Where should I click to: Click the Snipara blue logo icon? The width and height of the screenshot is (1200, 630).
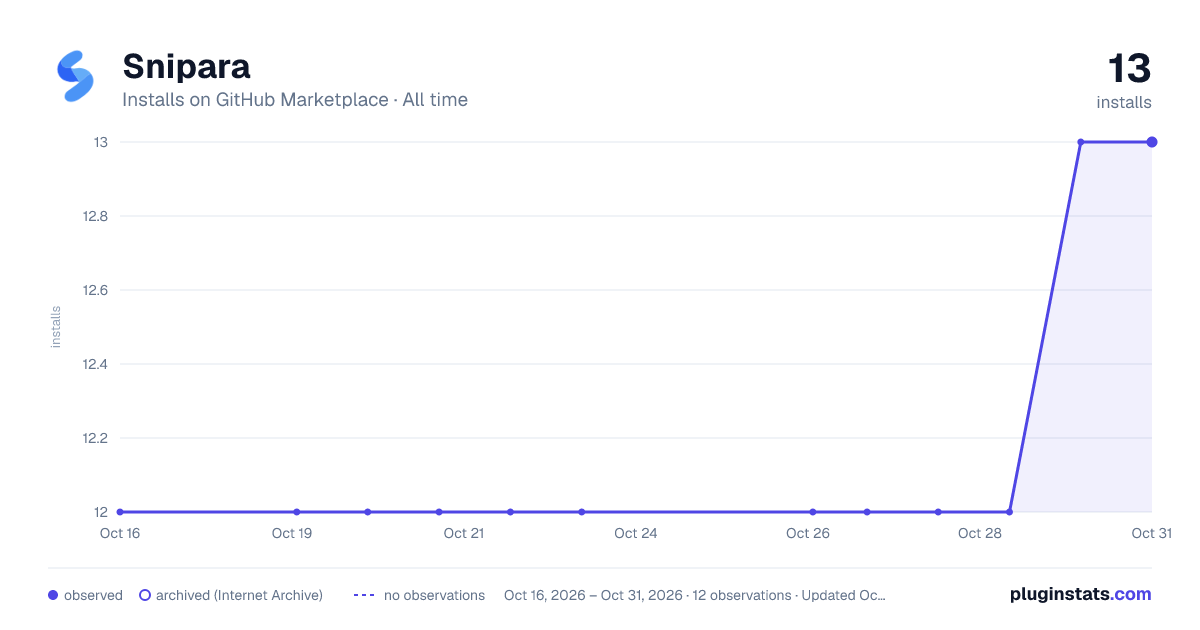point(75,76)
